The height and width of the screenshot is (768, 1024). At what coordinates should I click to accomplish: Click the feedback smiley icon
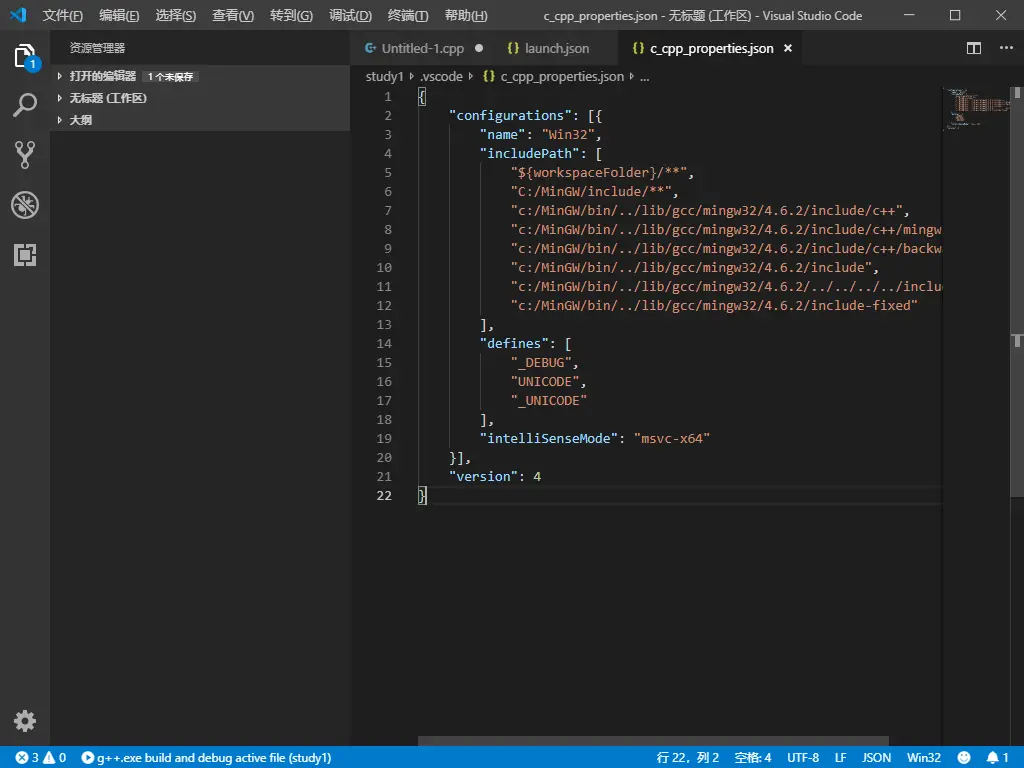(x=964, y=758)
